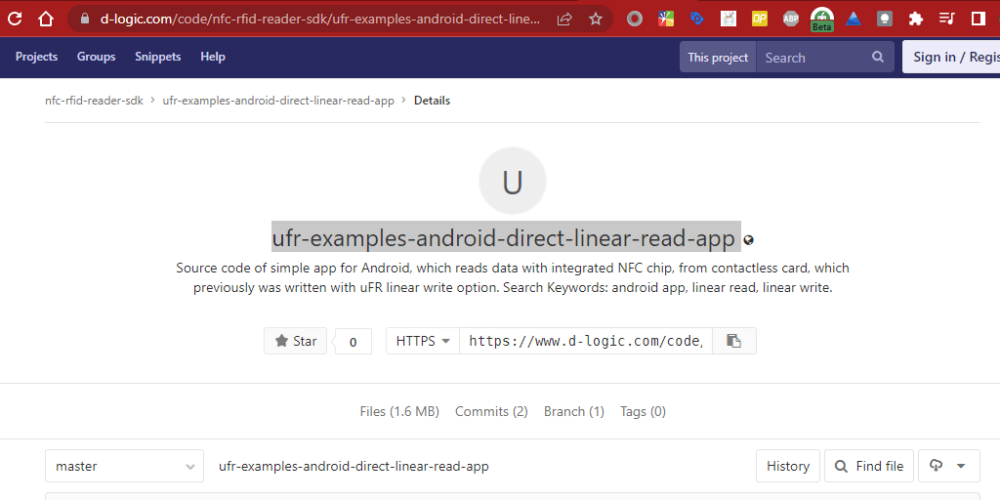Go to nfc-rfid-reader-sdk breadcrumb

(x=94, y=100)
